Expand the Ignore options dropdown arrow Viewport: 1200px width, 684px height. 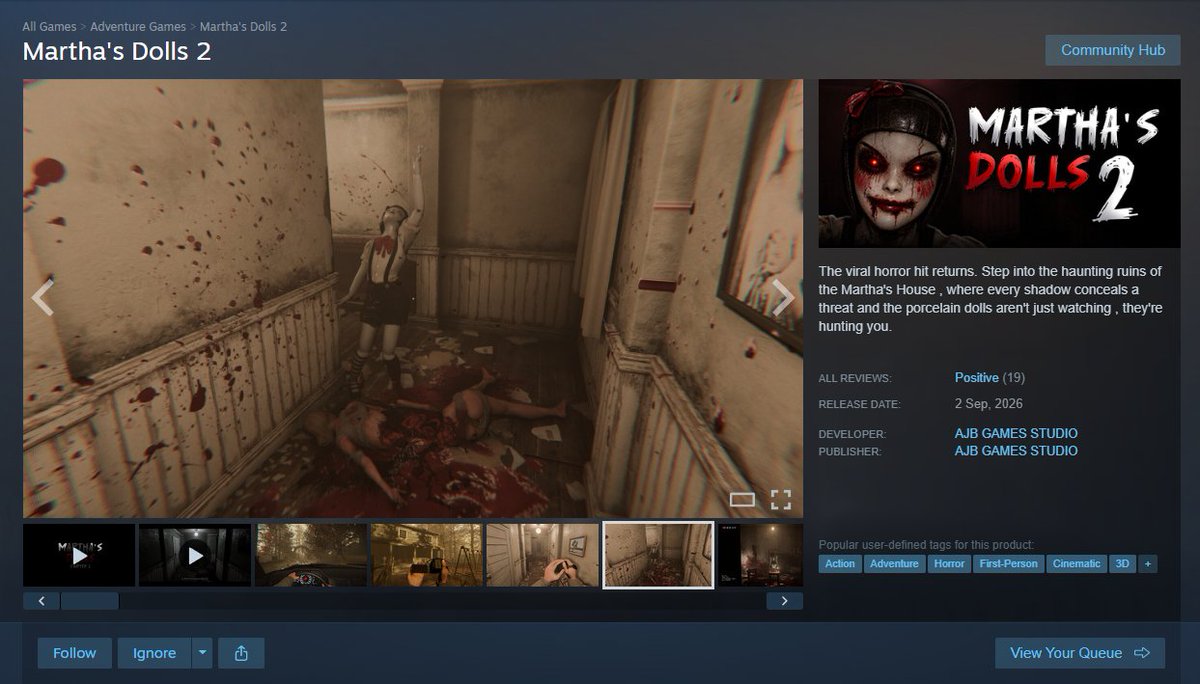[x=202, y=653]
